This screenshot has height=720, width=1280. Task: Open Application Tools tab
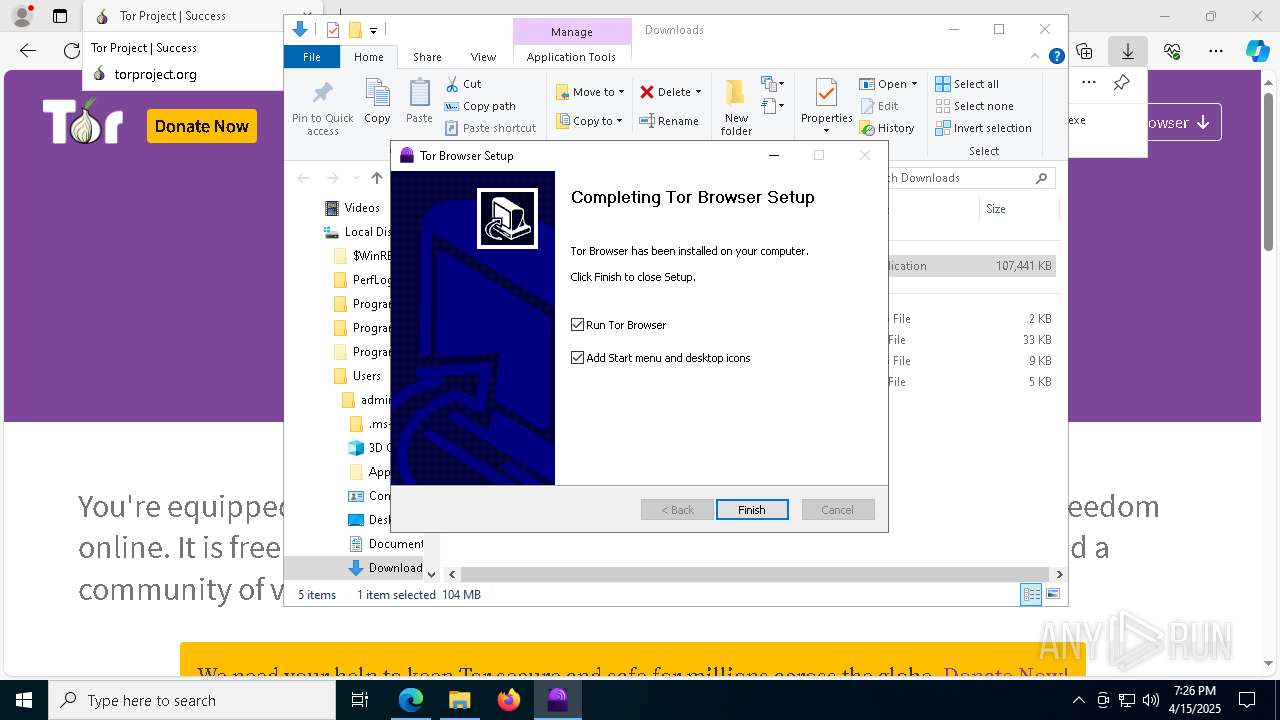(x=571, y=57)
